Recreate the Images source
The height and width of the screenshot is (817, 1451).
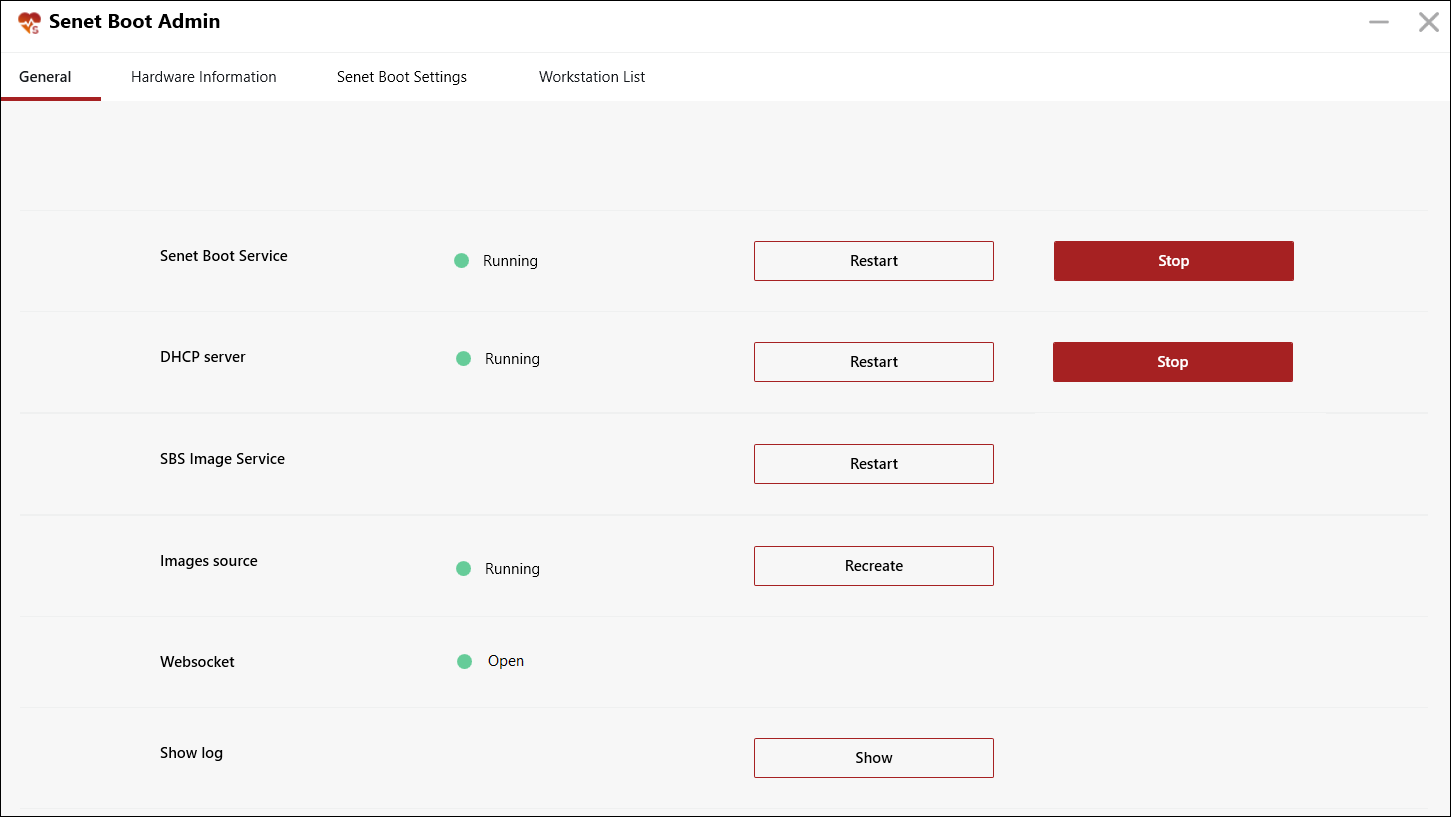click(874, 566)
